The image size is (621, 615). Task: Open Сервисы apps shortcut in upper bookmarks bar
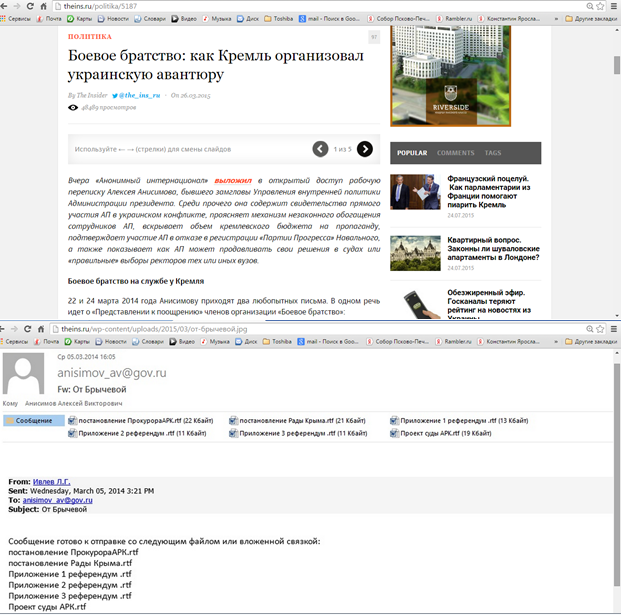point(16,19)
